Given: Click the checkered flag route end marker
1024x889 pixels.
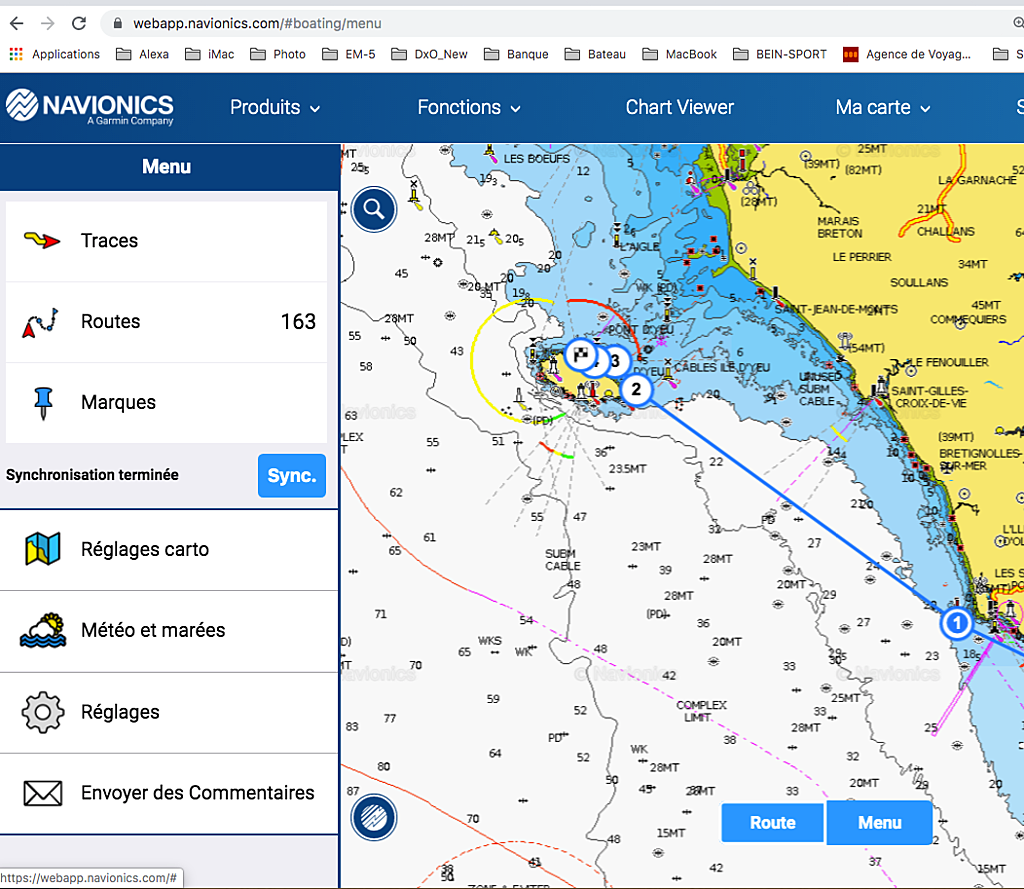Looking at the screenshot, I should click(581, 355).
